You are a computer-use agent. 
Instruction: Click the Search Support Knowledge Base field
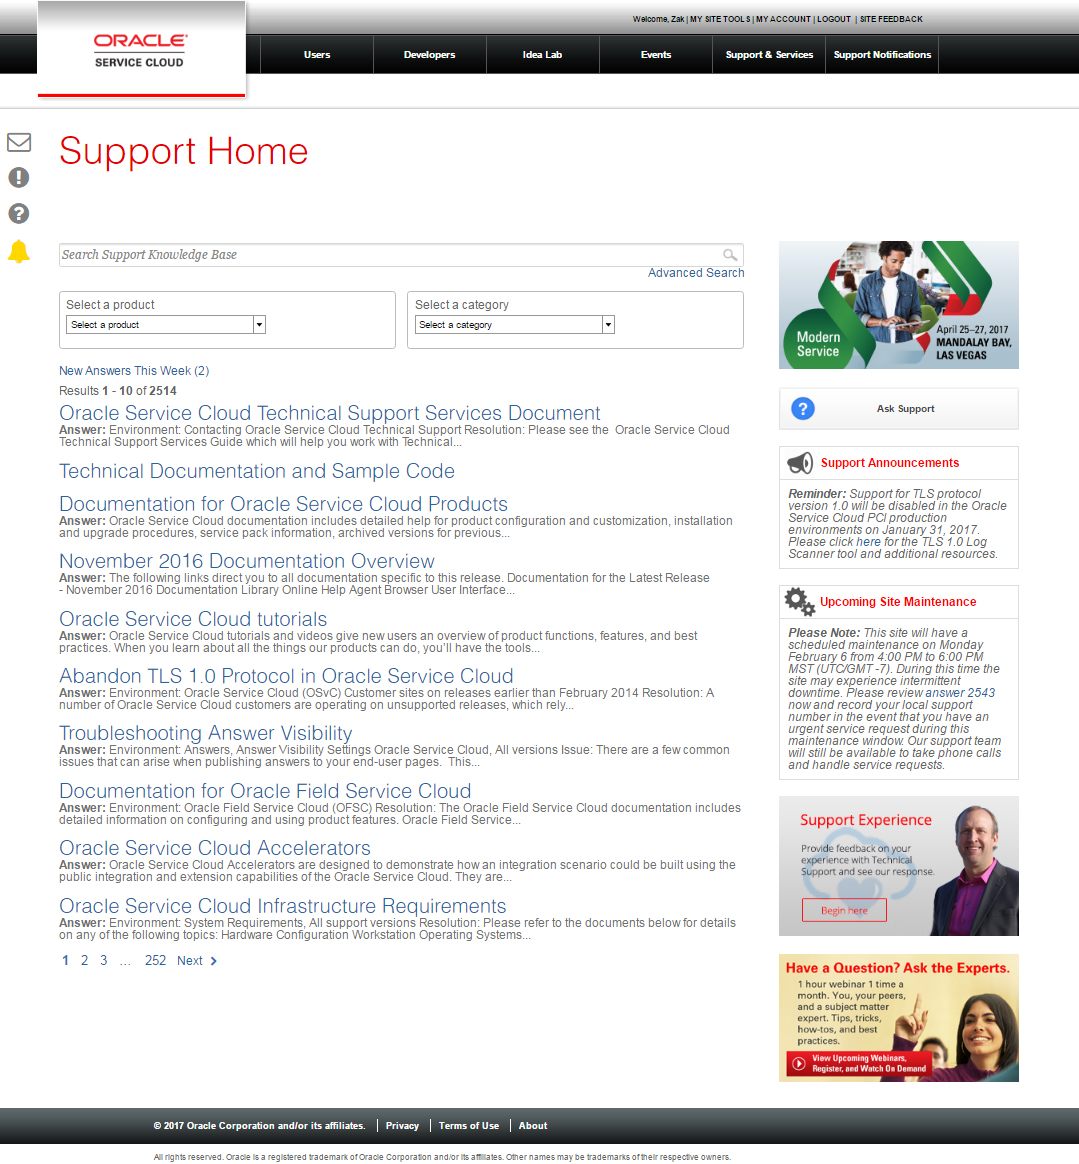401,255
